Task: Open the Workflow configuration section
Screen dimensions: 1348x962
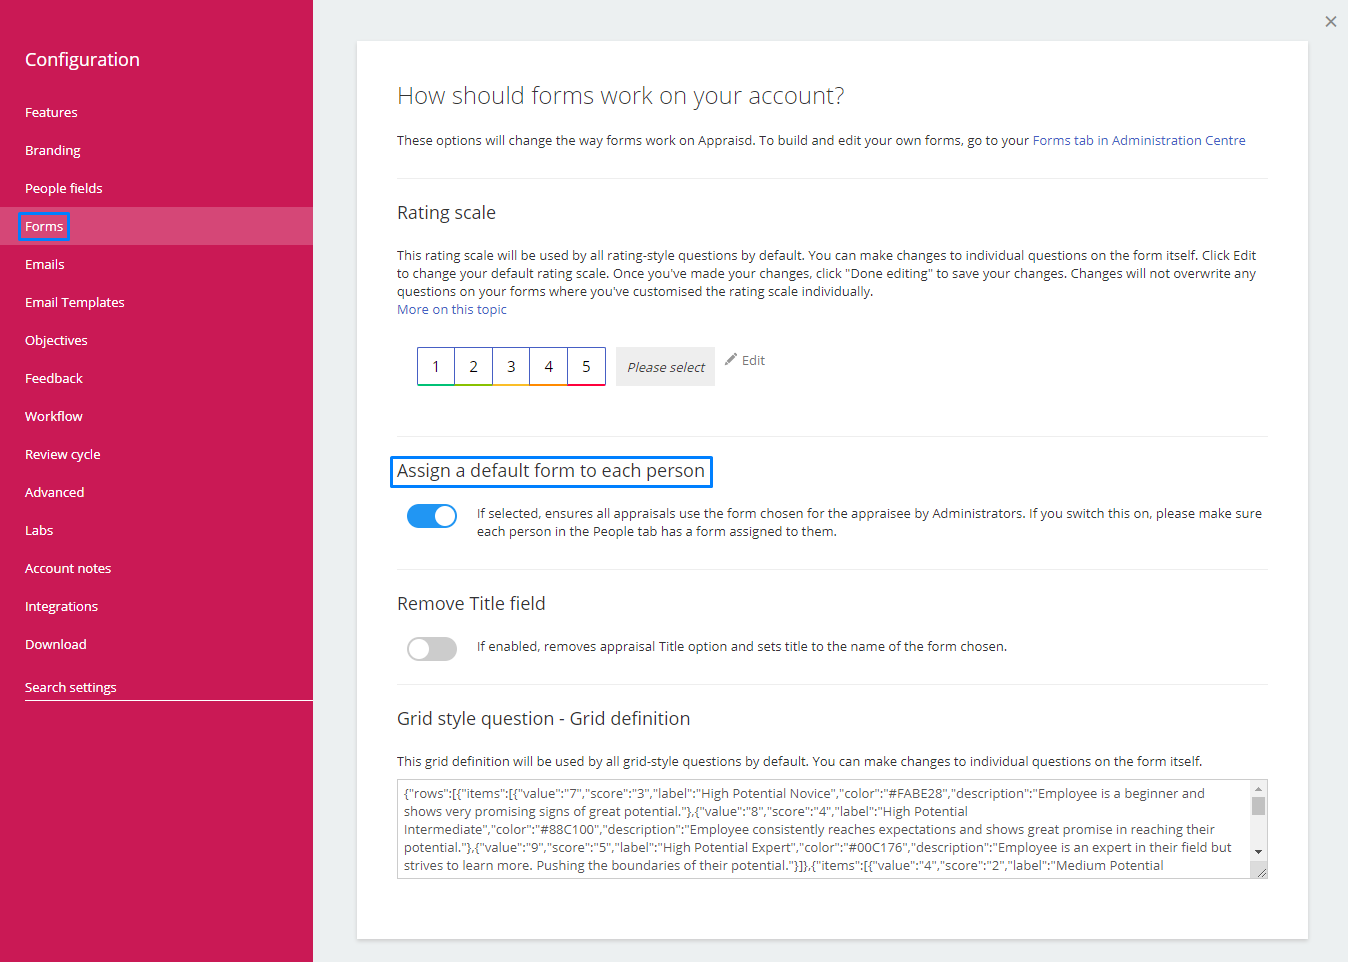Action: (x=54, y=416)
